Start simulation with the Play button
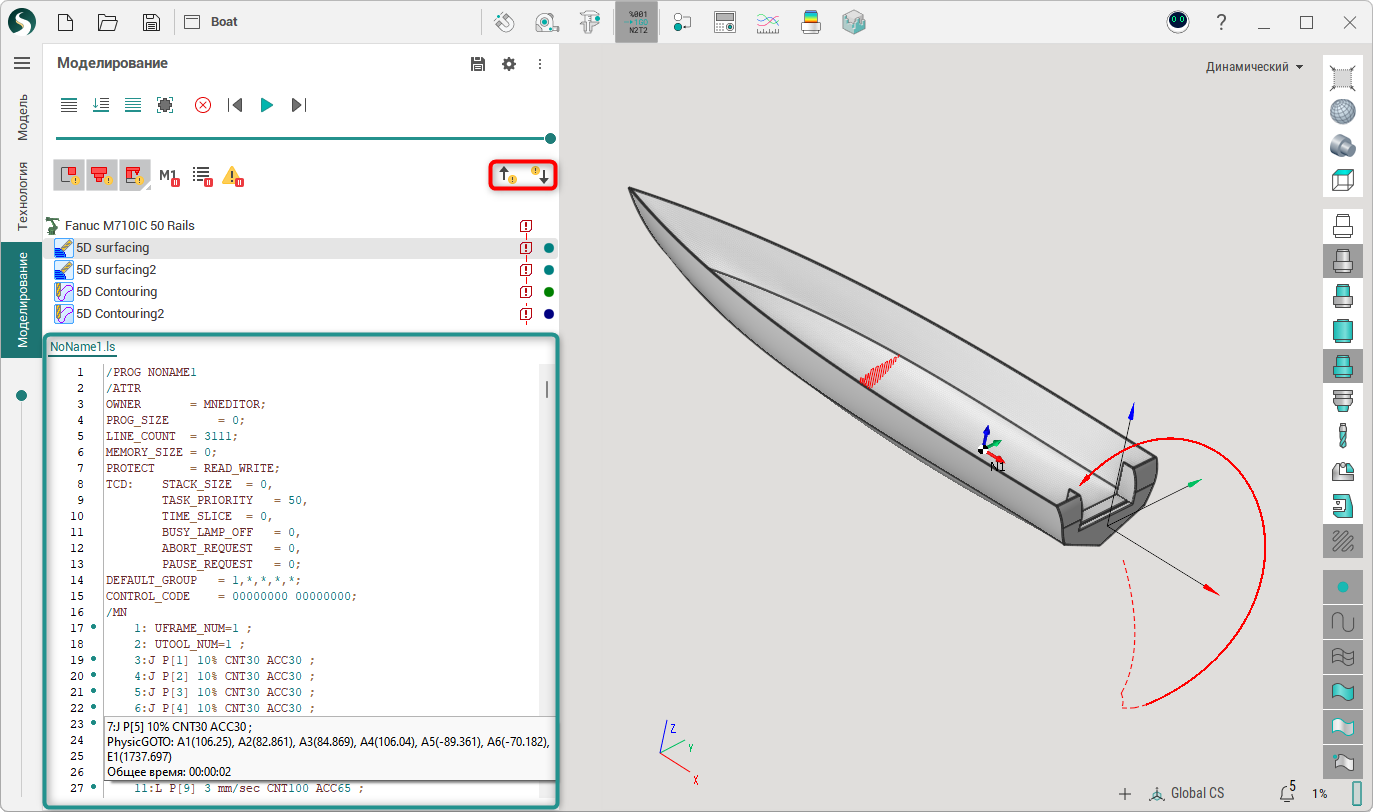Screen dimensions: 1373x812 click(267, 105)
